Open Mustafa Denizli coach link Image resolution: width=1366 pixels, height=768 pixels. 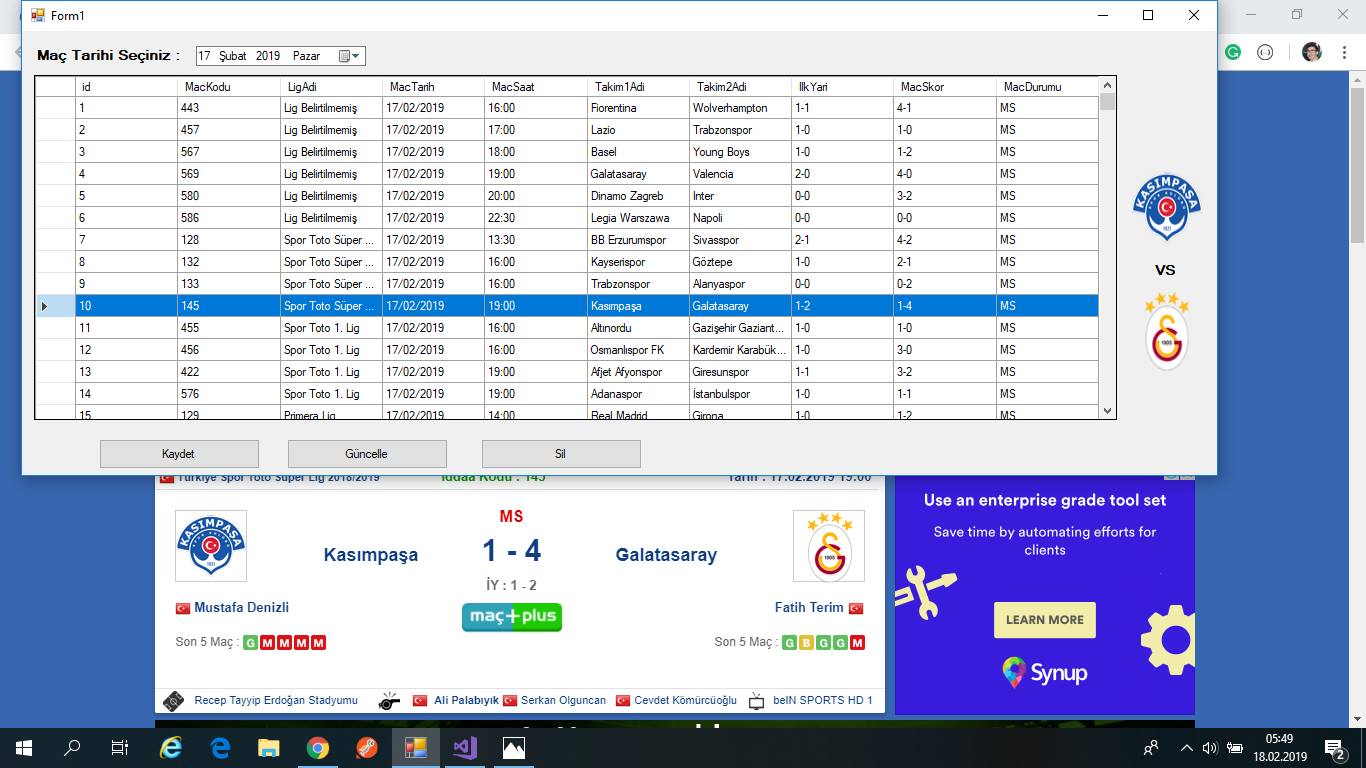click(241, 607)
